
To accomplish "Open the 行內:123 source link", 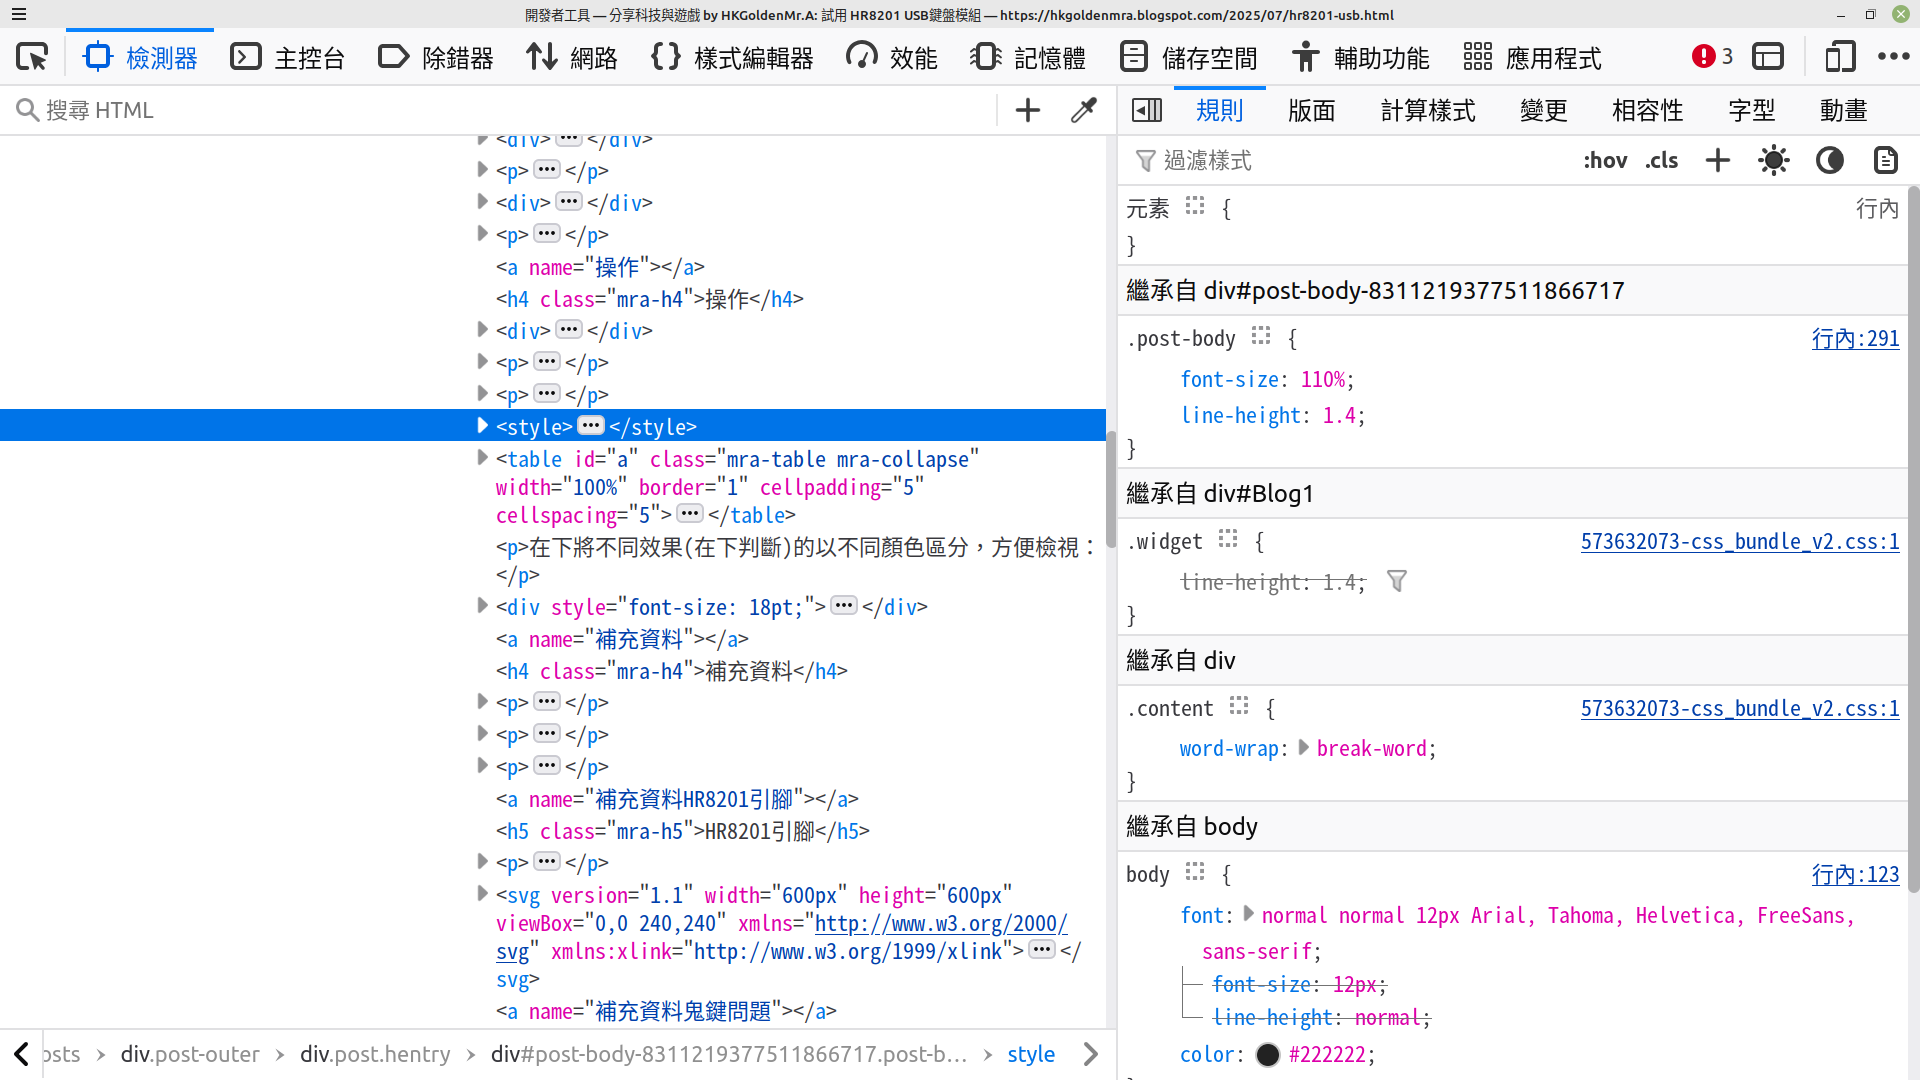I will click(1855, 875).
